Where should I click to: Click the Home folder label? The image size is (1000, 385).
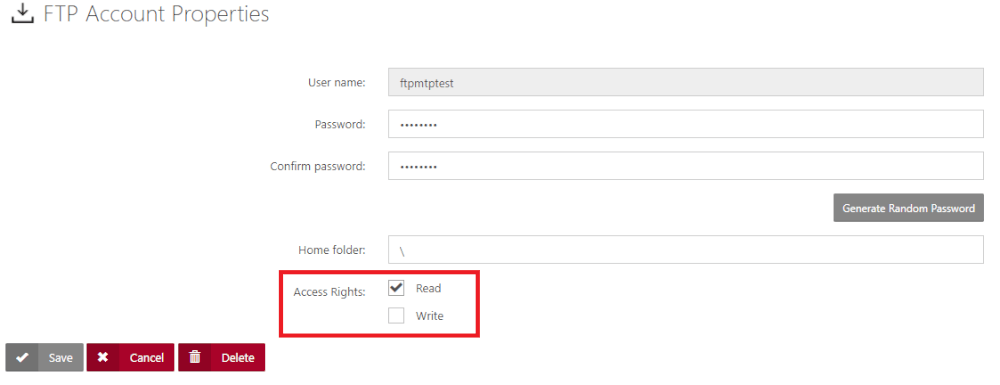pos(332,250)
